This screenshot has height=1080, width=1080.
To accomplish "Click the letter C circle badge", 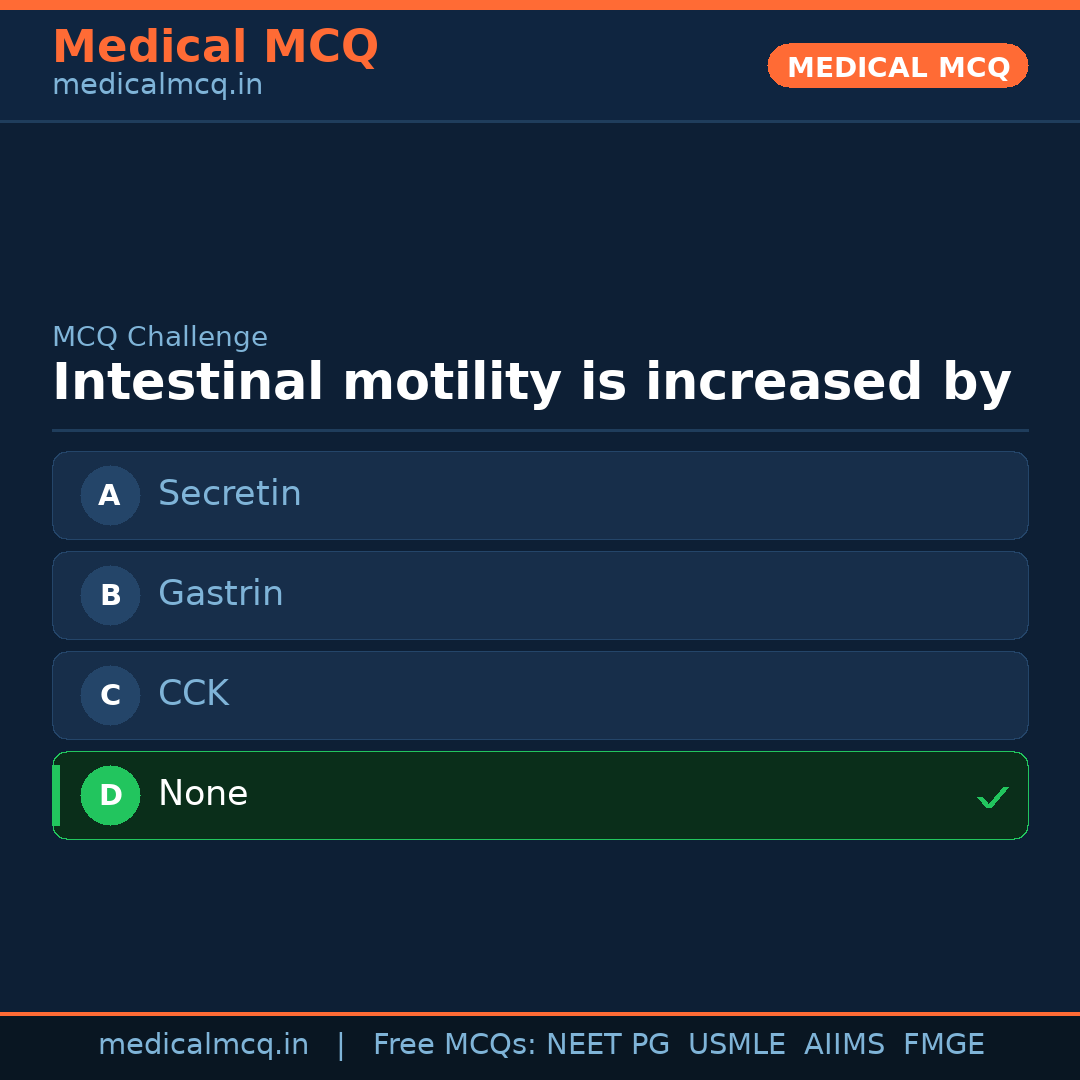I will (x=110, y=695).
